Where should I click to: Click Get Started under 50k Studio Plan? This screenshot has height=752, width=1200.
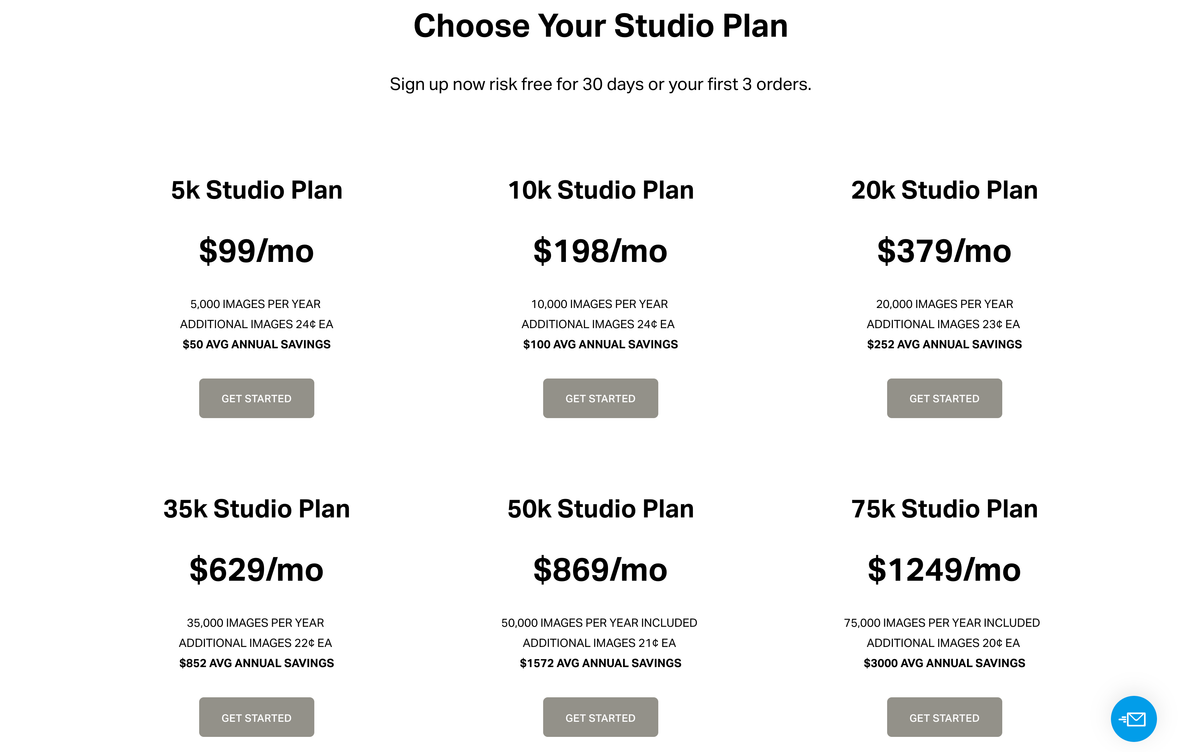600,717
